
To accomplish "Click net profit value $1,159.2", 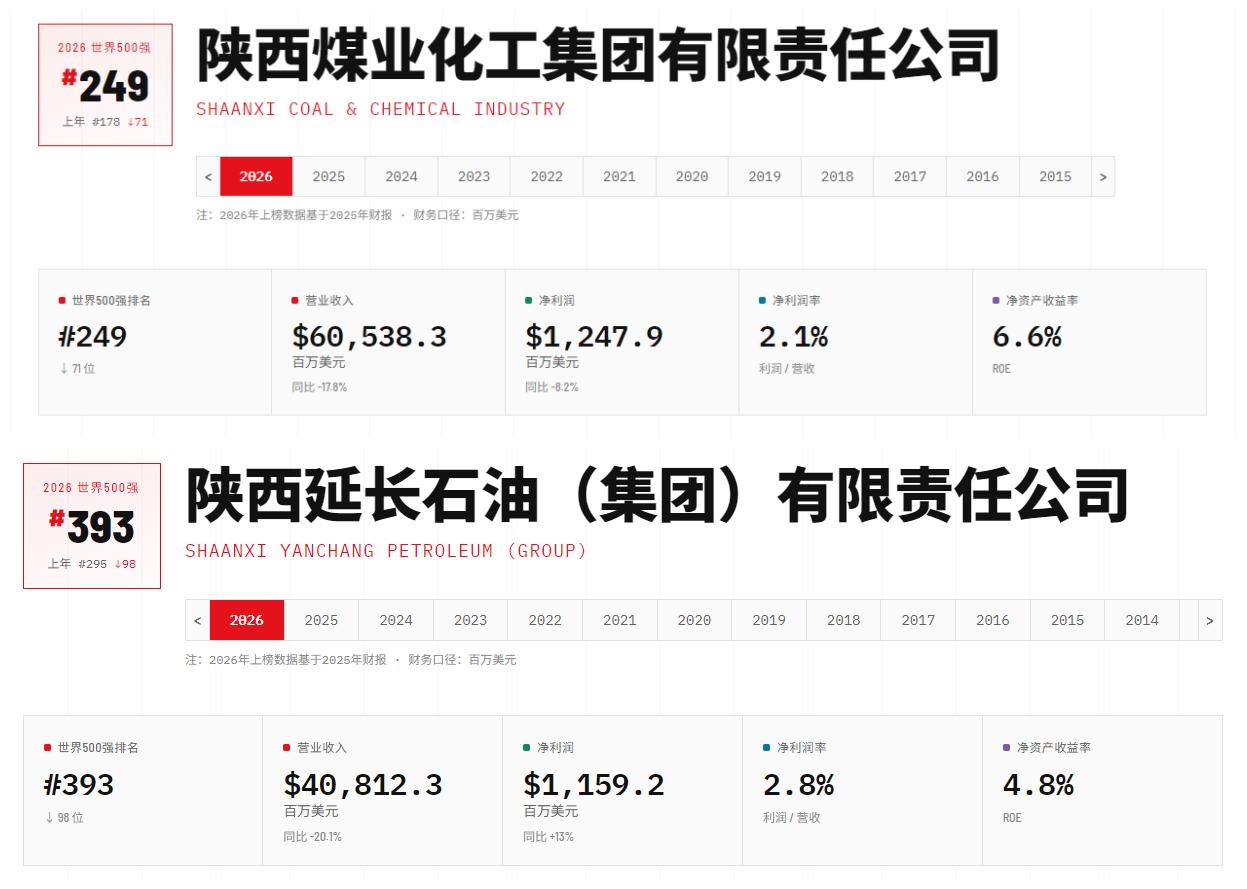I will click(x=594, y=784).
